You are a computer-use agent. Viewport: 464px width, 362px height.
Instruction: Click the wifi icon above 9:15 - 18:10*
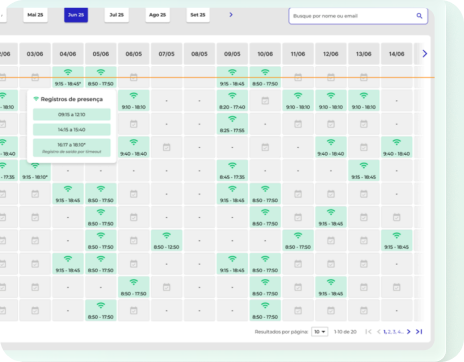(35, 166)
